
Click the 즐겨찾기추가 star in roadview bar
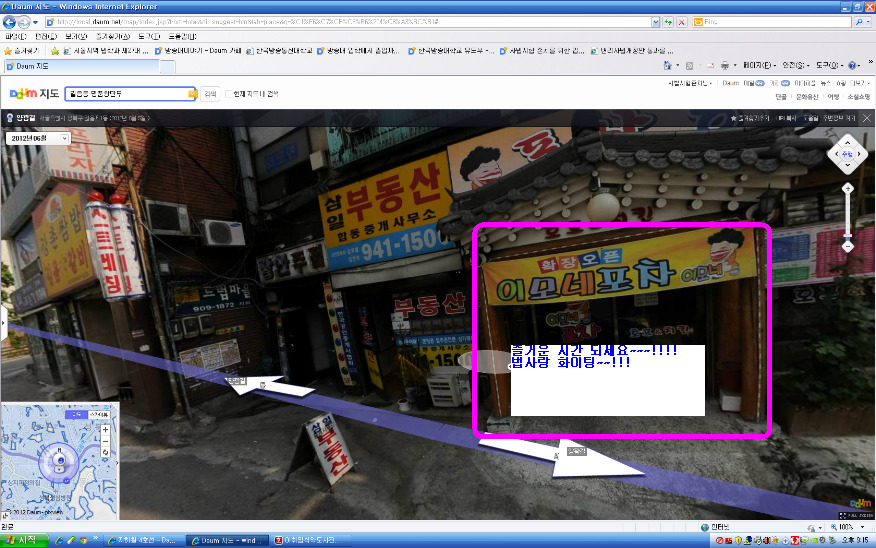tap(750, 118)
